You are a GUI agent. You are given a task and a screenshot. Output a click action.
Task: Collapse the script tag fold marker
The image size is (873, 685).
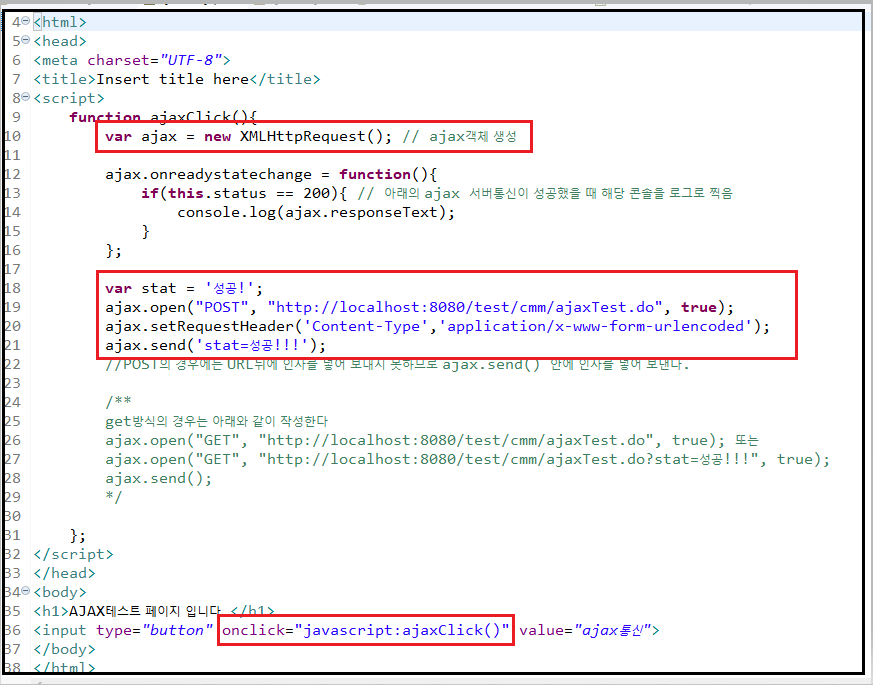(x=26, y=97)
